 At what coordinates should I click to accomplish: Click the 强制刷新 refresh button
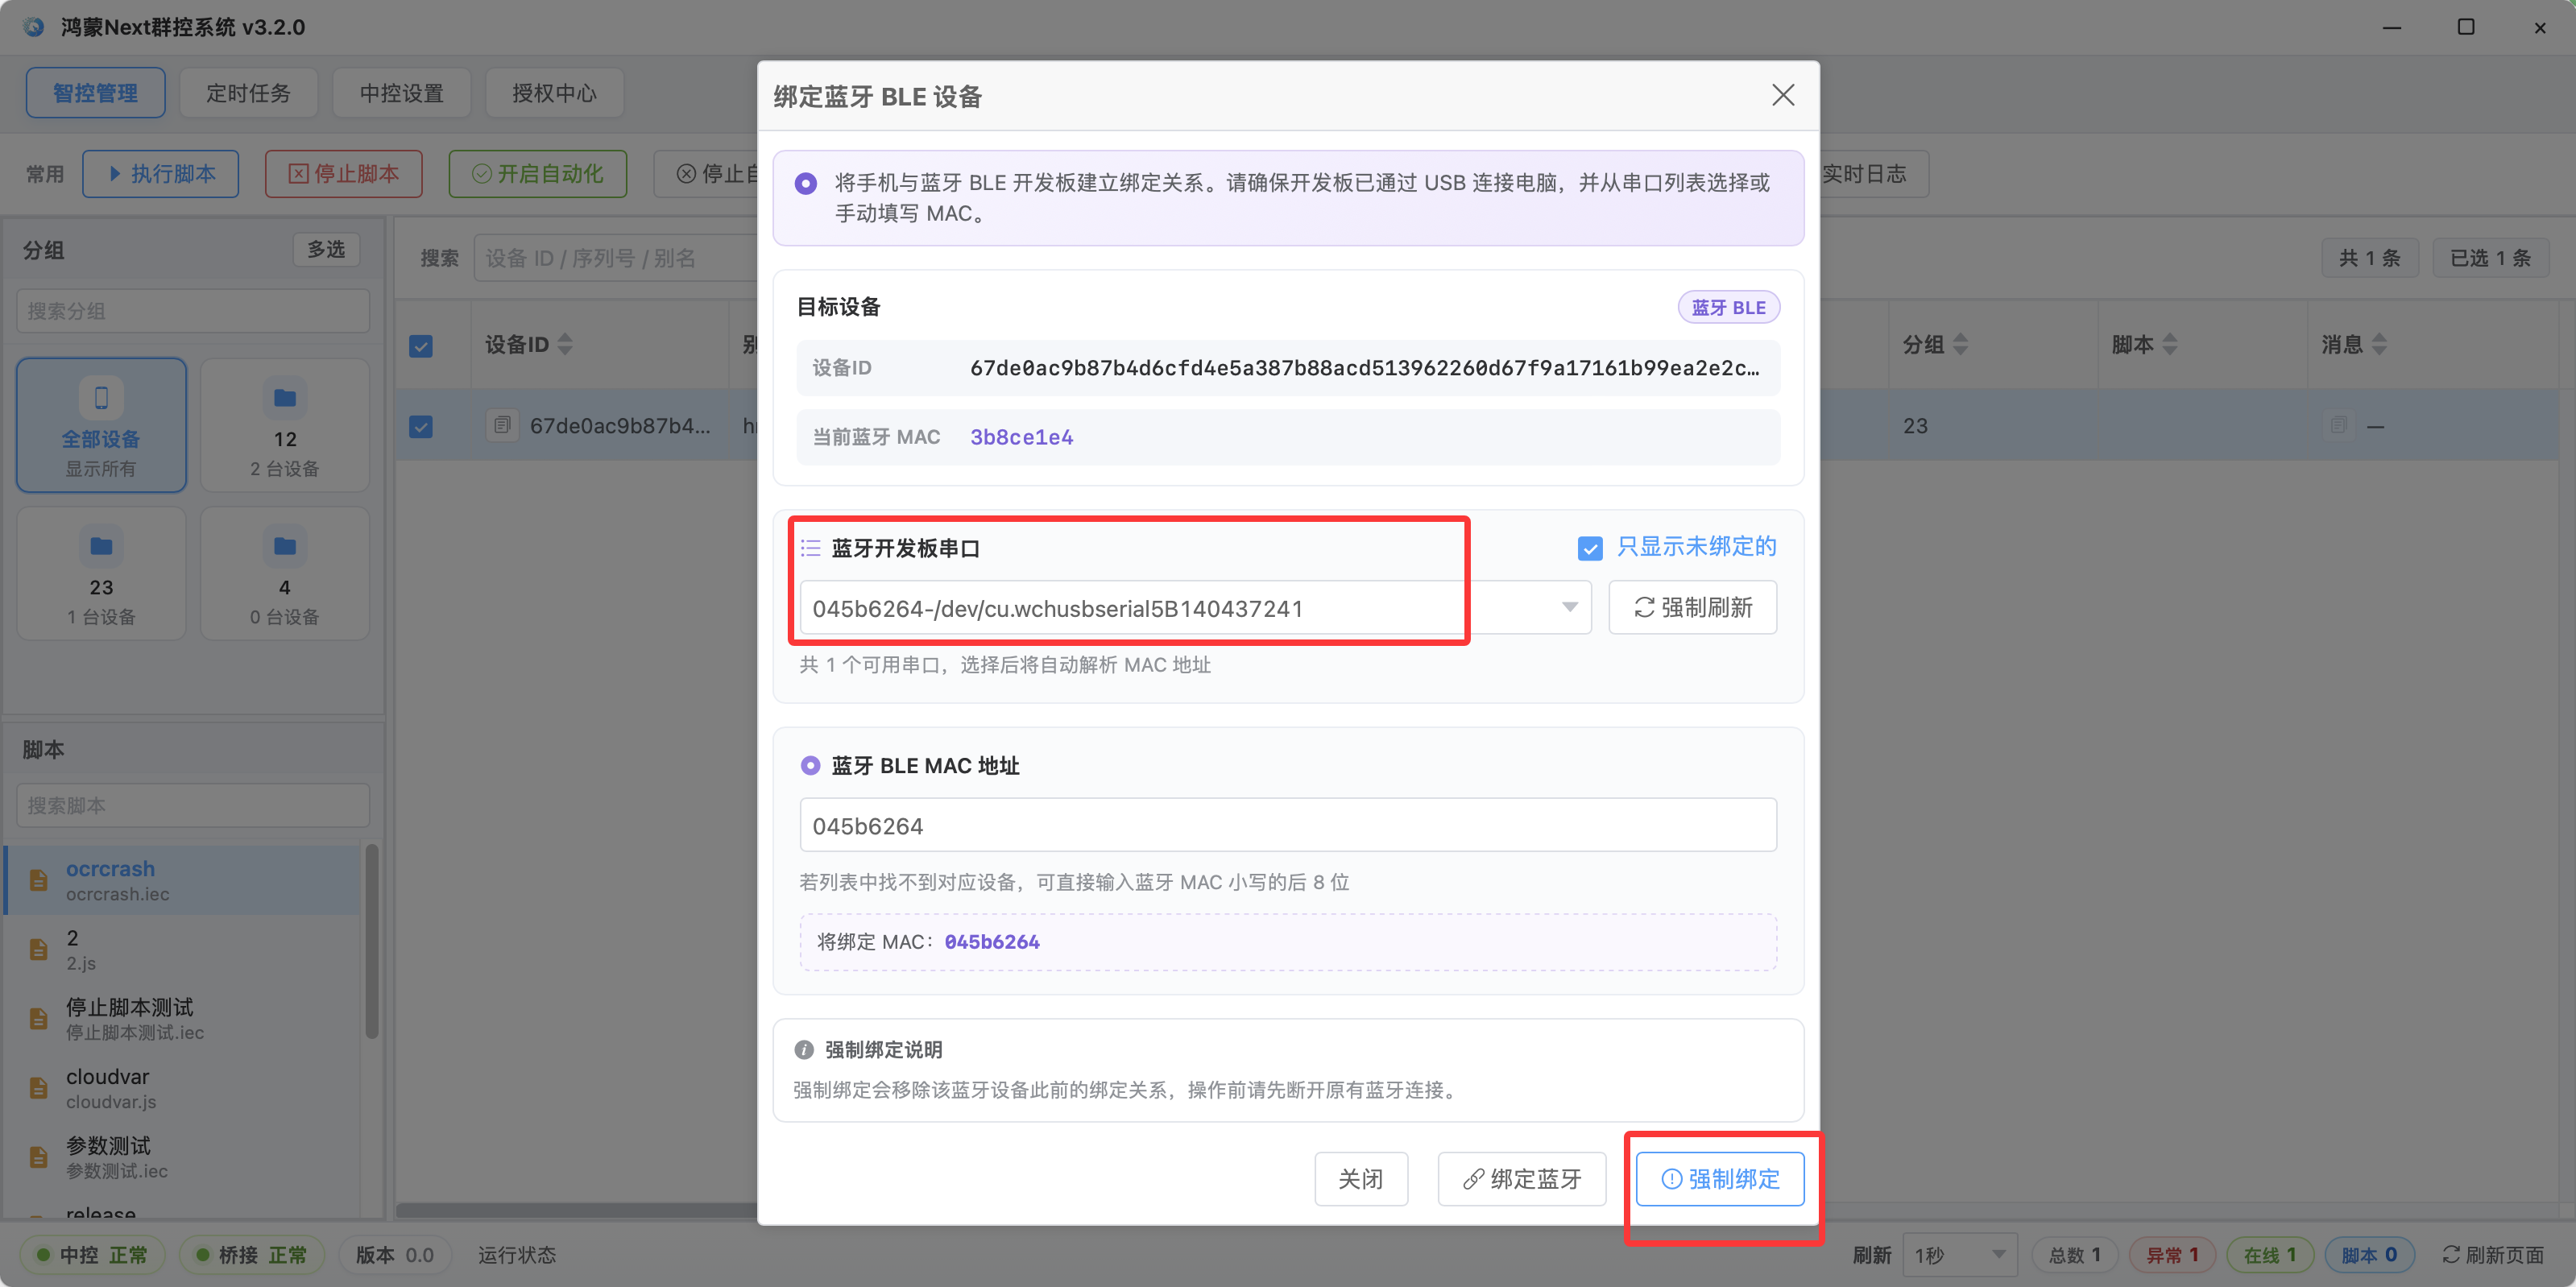click(x=1692, y=607)
